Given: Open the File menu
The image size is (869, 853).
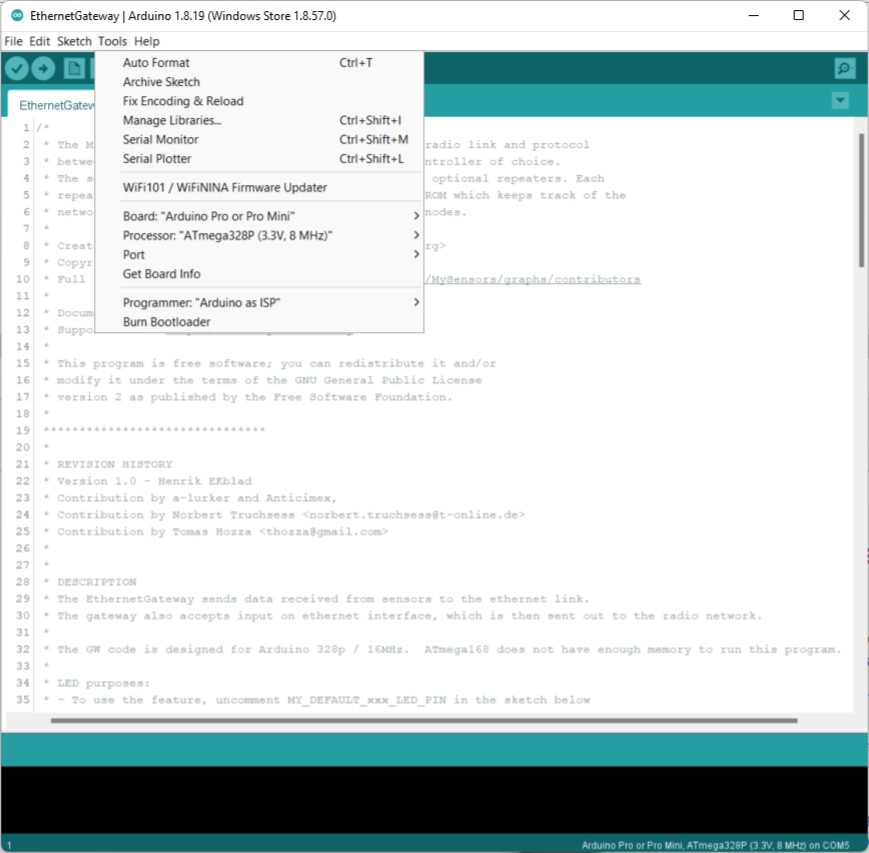Looking at the screenshot, I should point(13,41).
